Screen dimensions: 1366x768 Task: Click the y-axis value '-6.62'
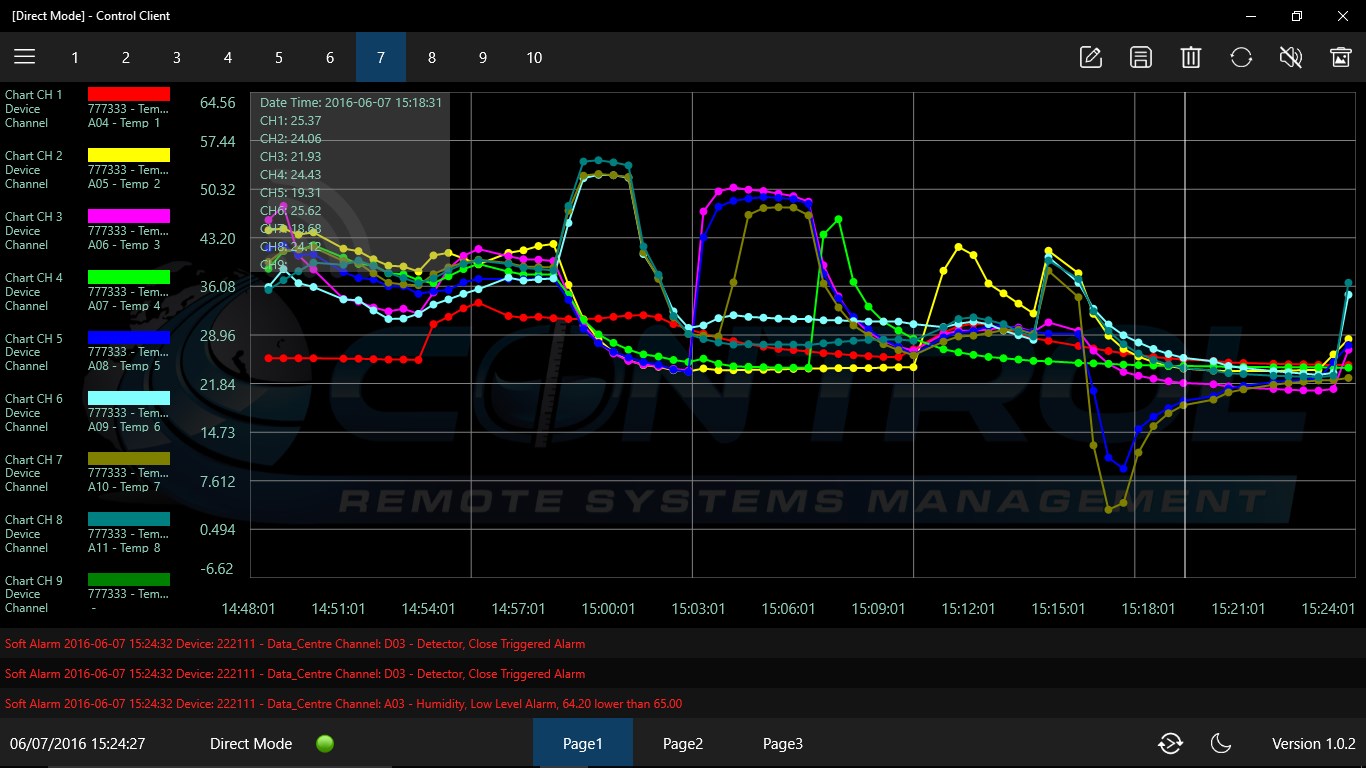217,569
